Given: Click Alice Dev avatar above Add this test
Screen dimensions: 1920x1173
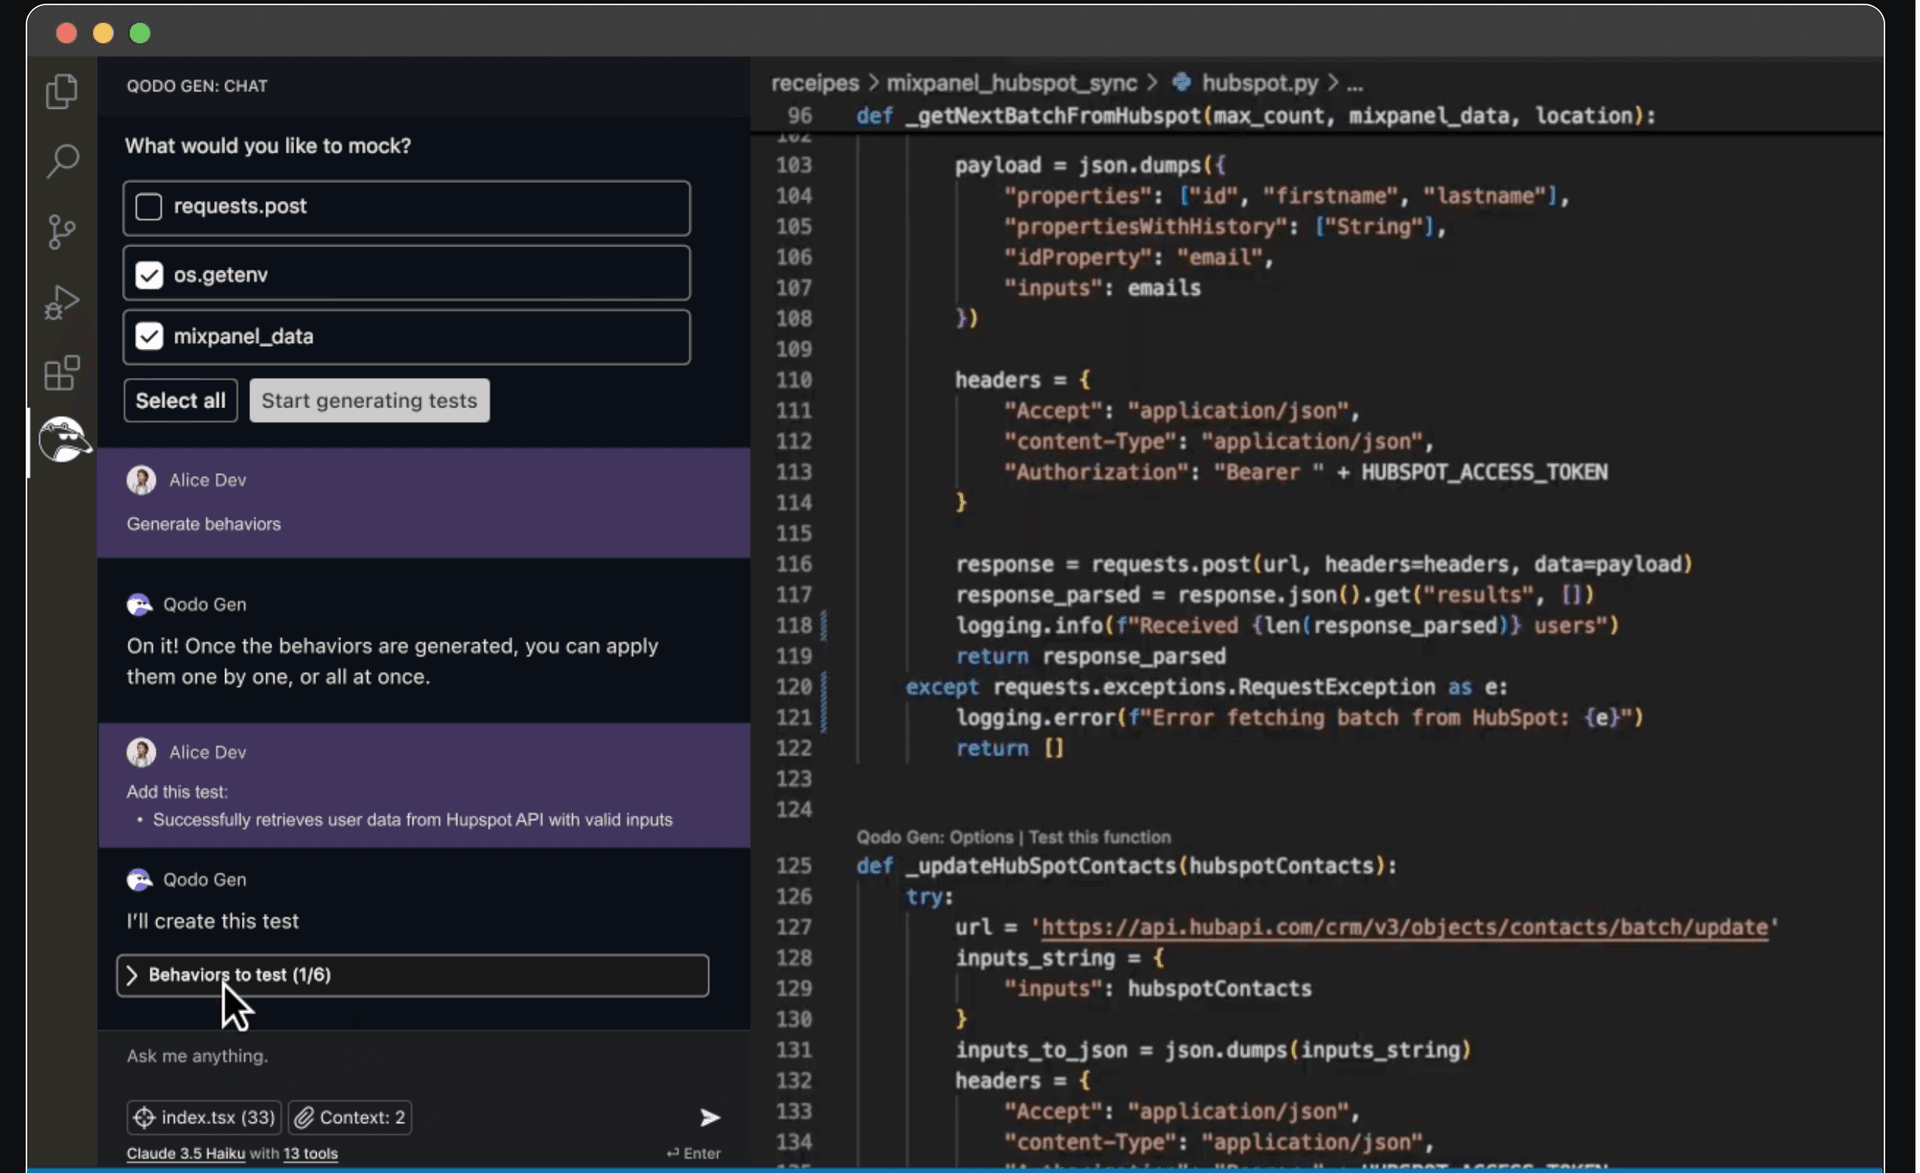Looking at the screenshot, I should [141, 752].
